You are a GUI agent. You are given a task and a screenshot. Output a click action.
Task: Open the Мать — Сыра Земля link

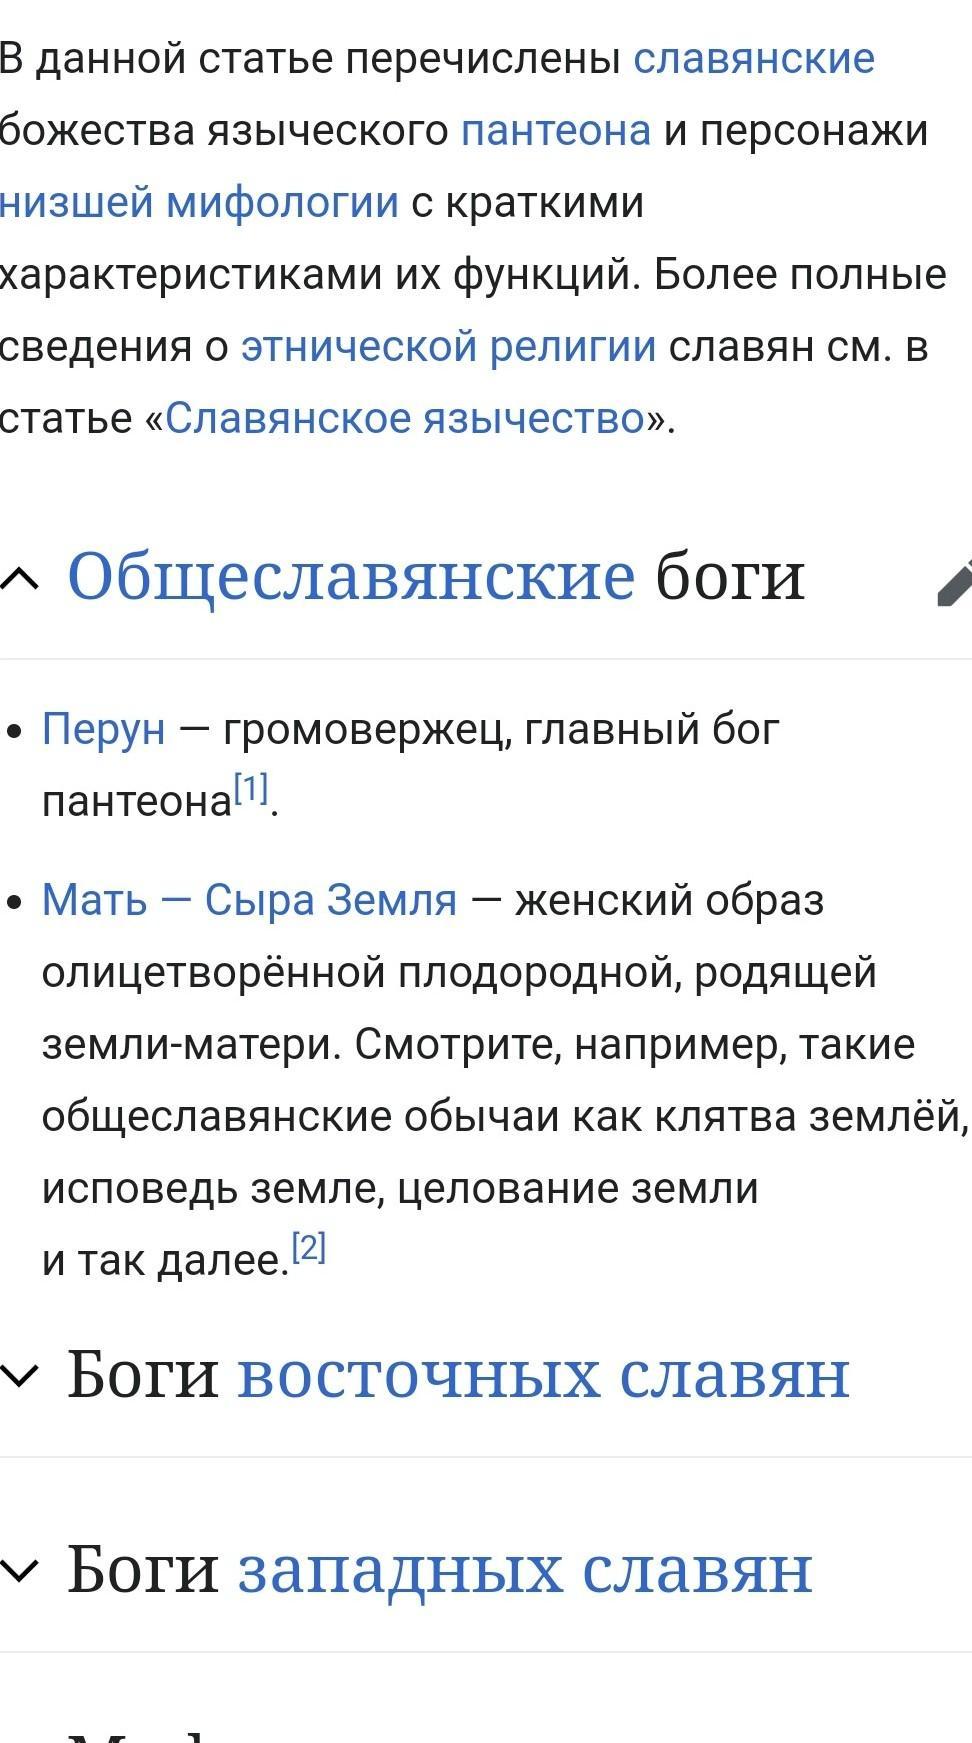(x=249, y=901)
